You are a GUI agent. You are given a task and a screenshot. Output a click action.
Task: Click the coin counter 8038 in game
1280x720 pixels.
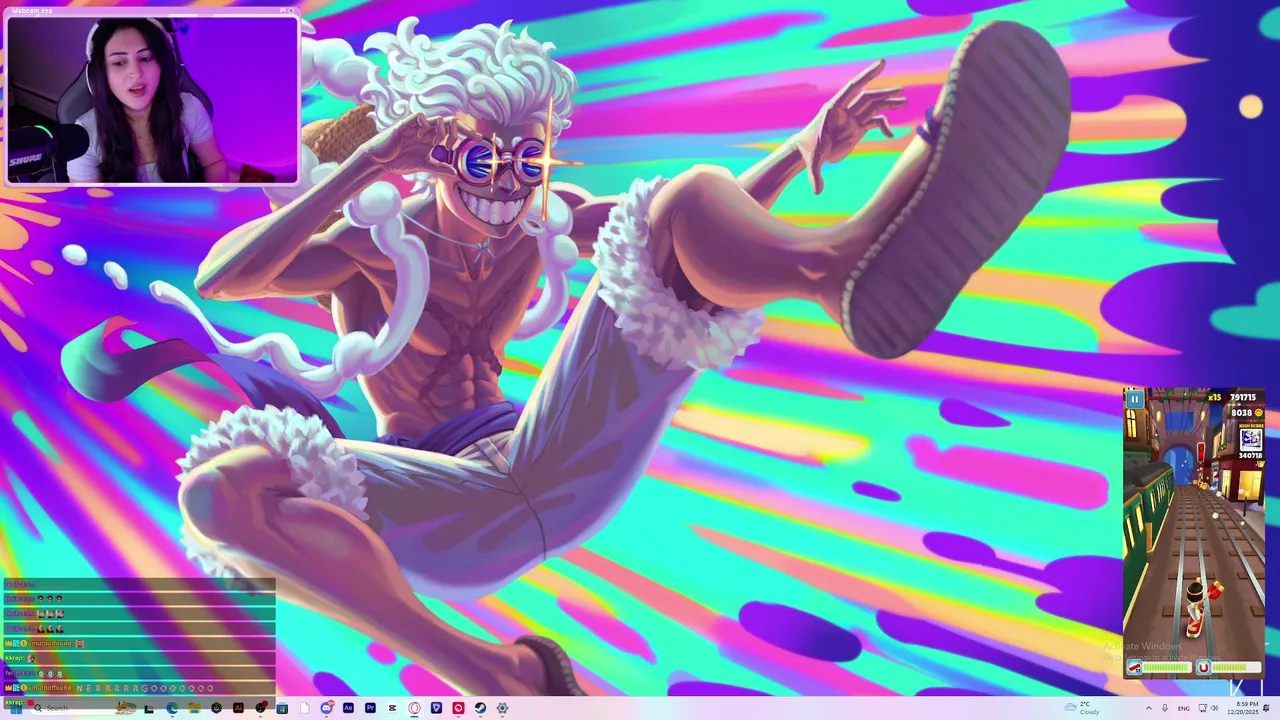pos(1242,413)
